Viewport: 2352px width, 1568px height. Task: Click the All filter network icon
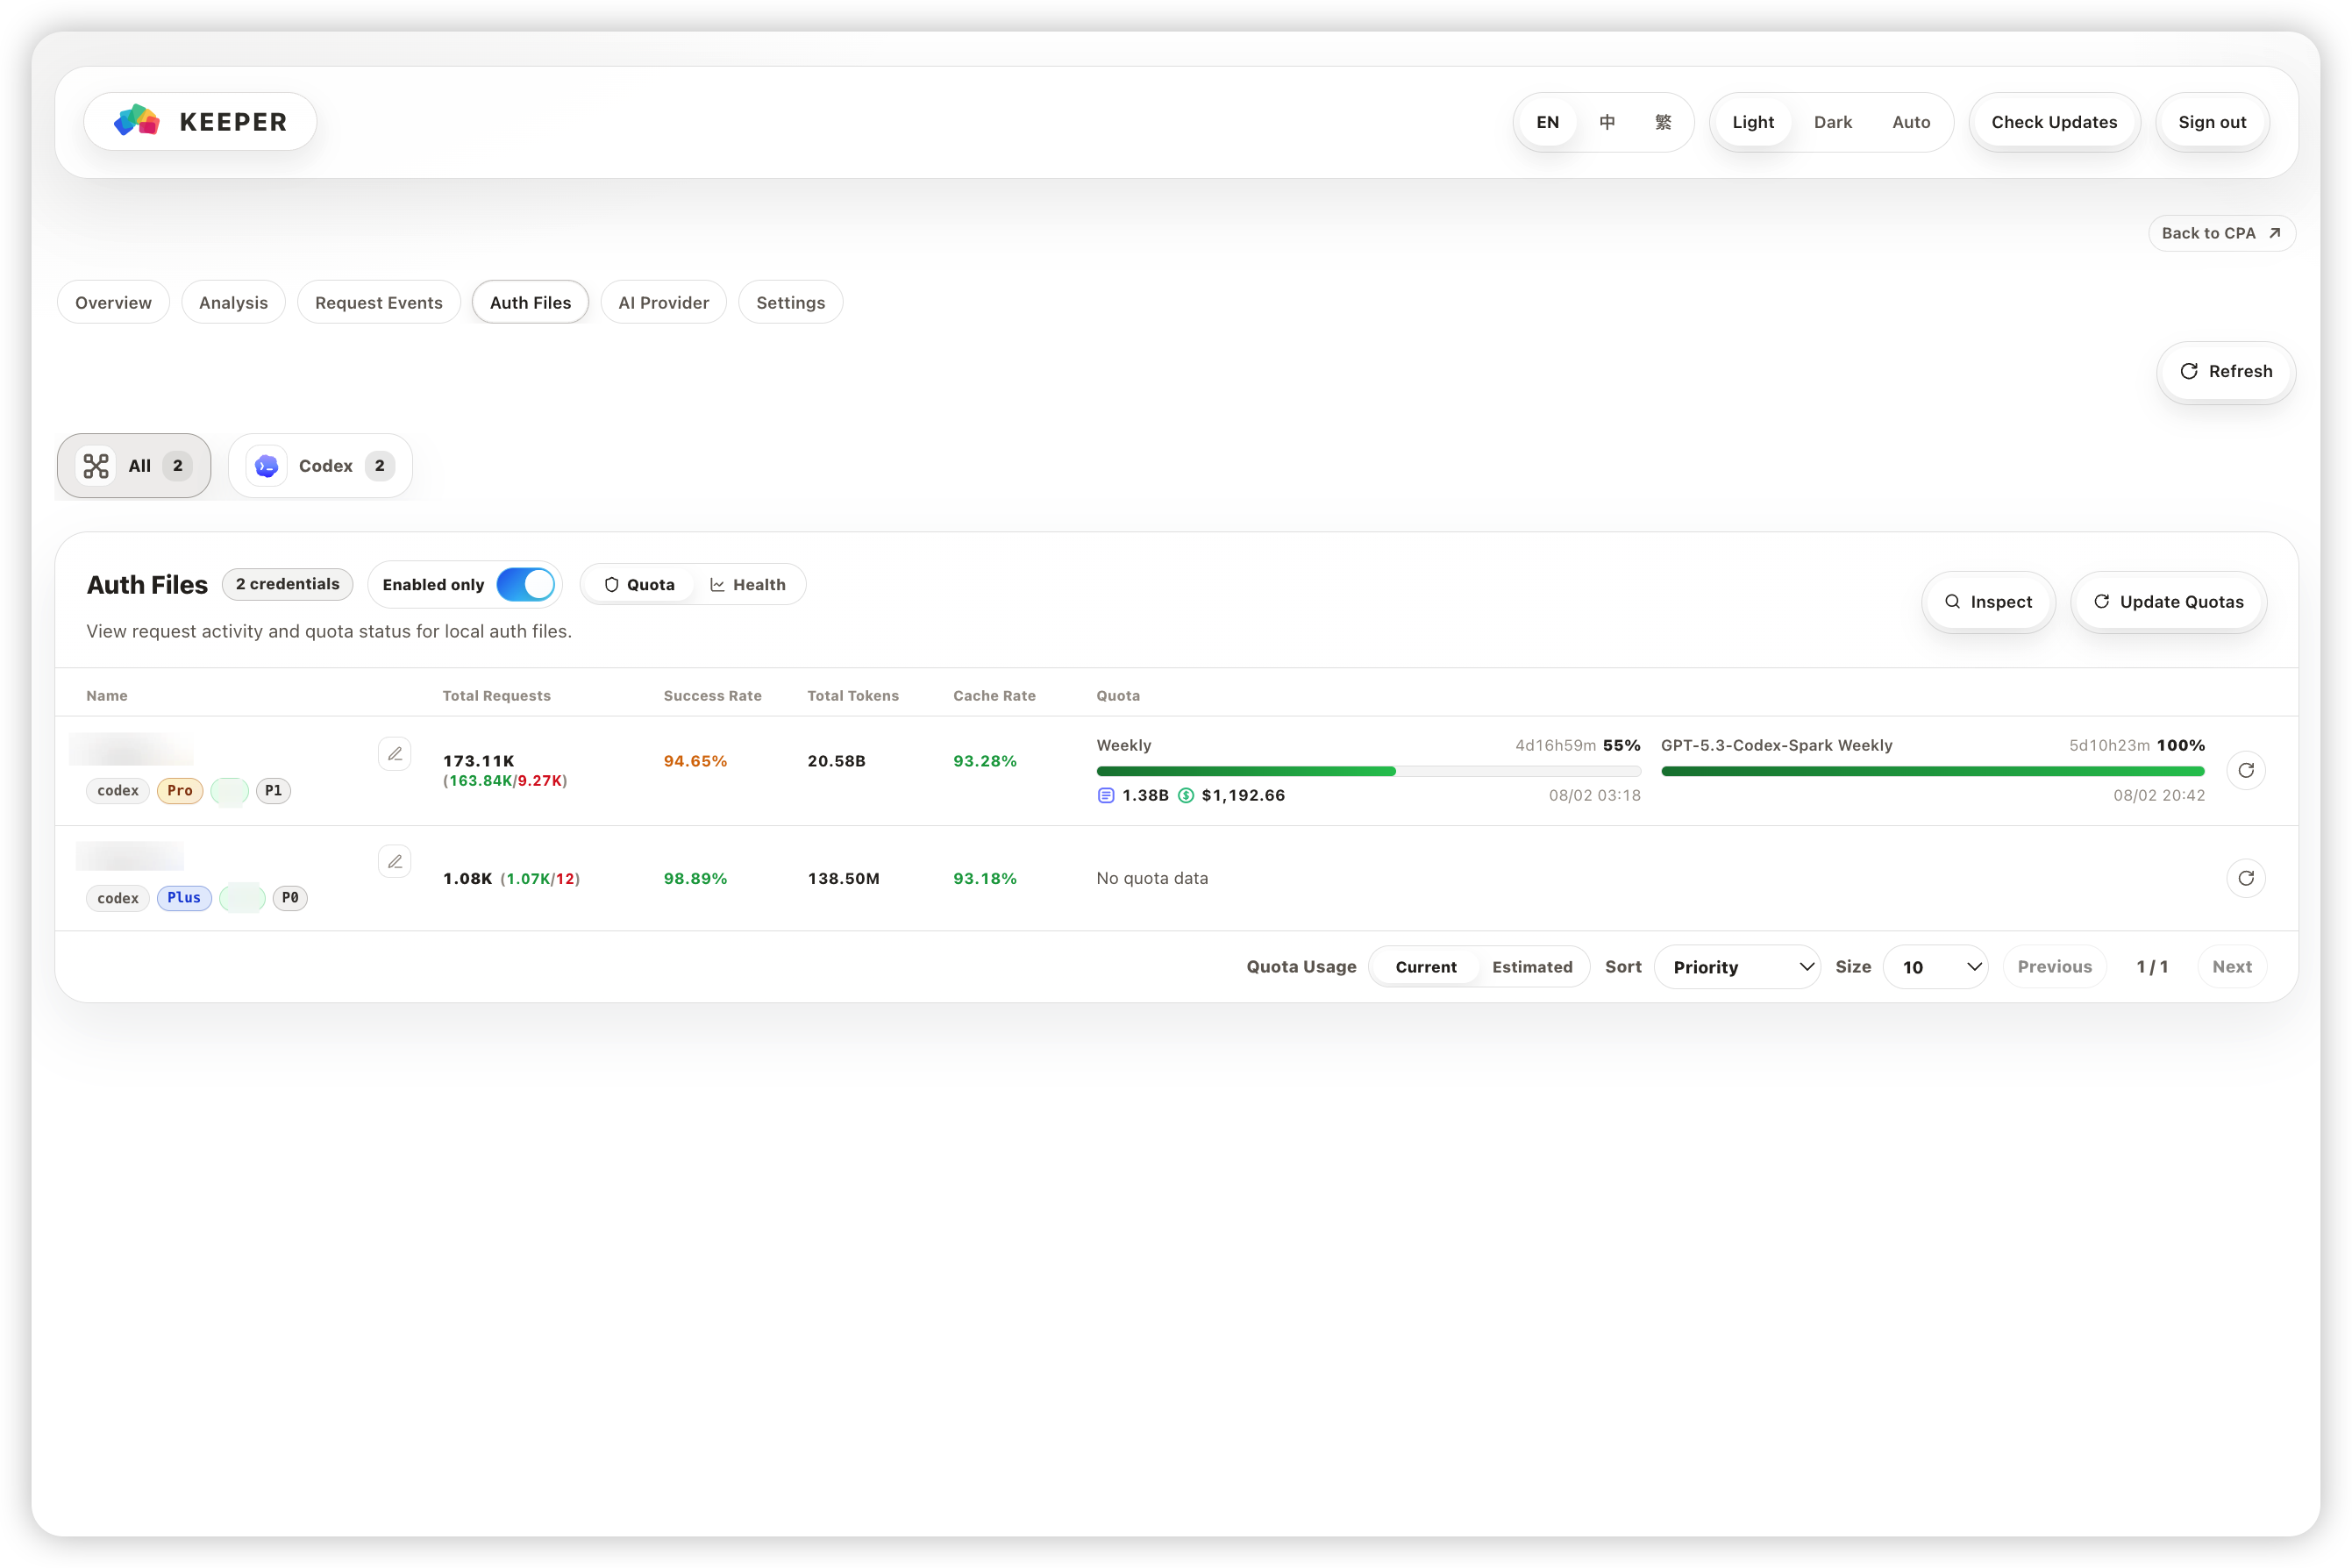pos(96,466)
